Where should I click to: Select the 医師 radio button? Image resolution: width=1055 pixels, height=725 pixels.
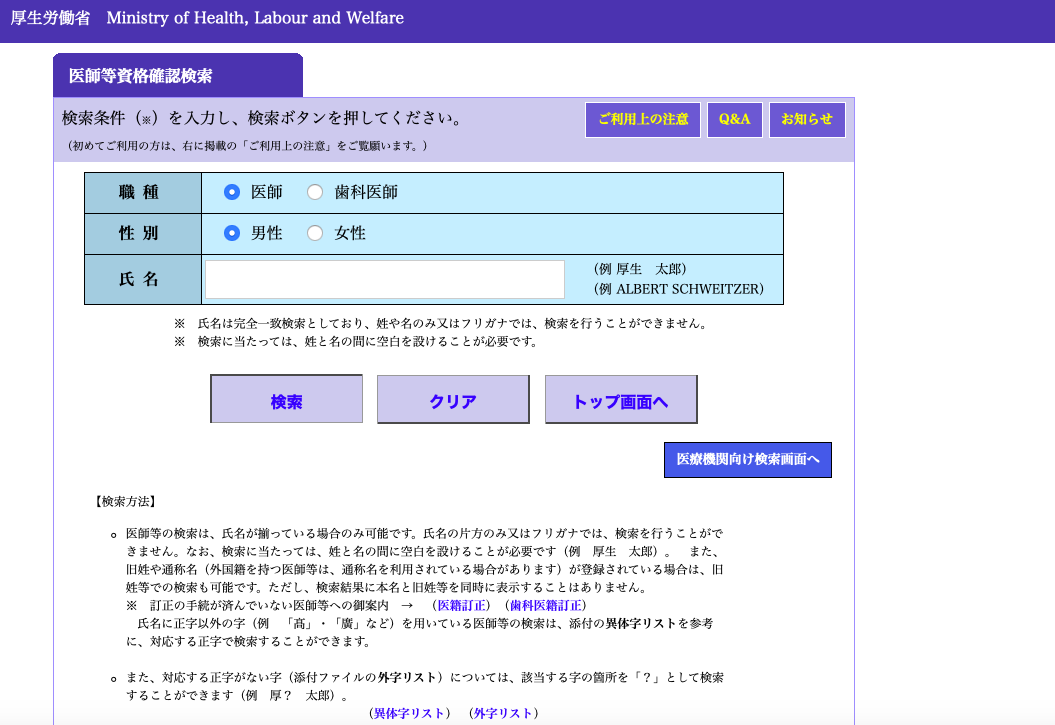click(x=232, y=192)
